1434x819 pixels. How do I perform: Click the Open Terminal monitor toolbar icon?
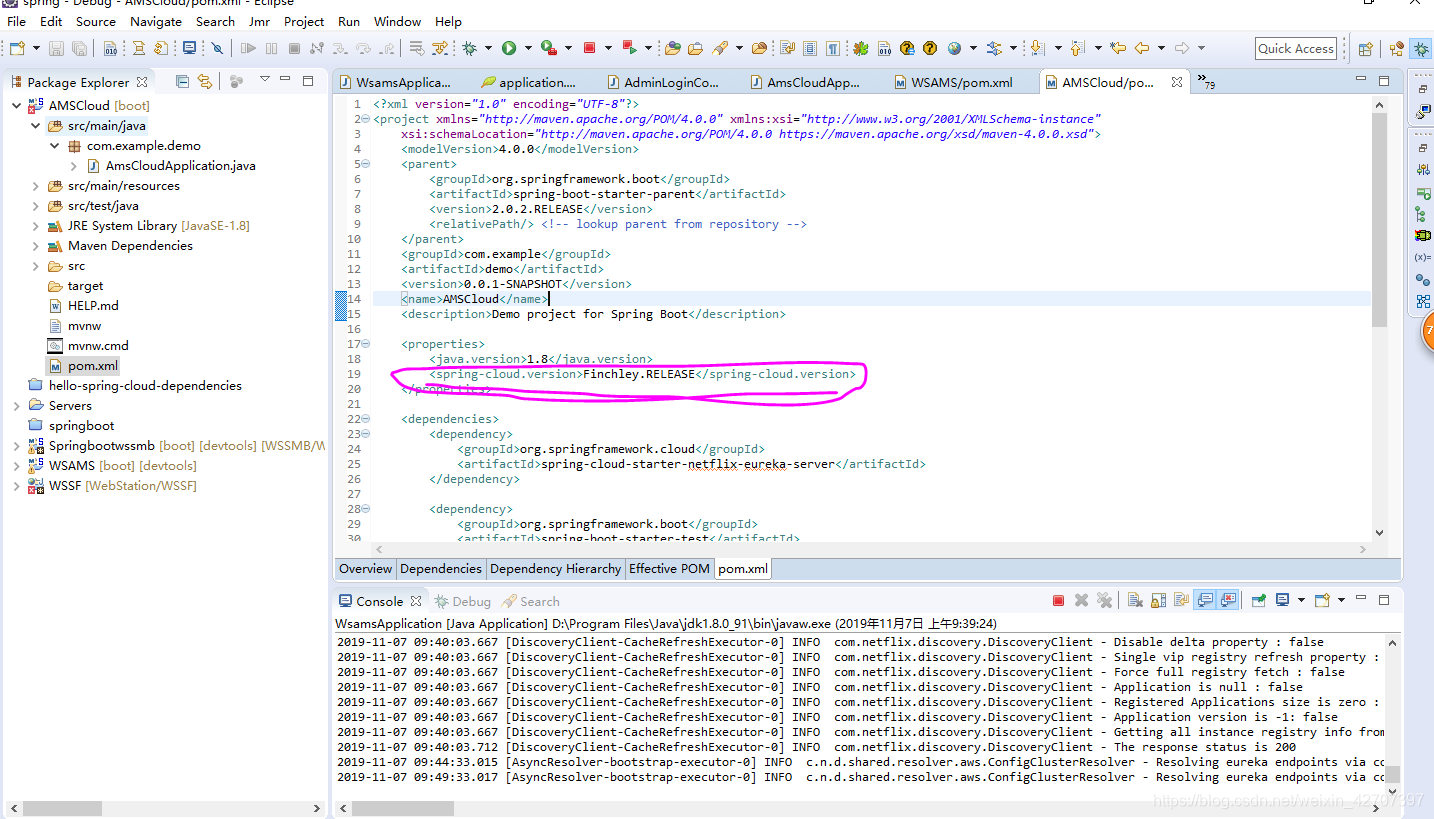coord(189,48)
